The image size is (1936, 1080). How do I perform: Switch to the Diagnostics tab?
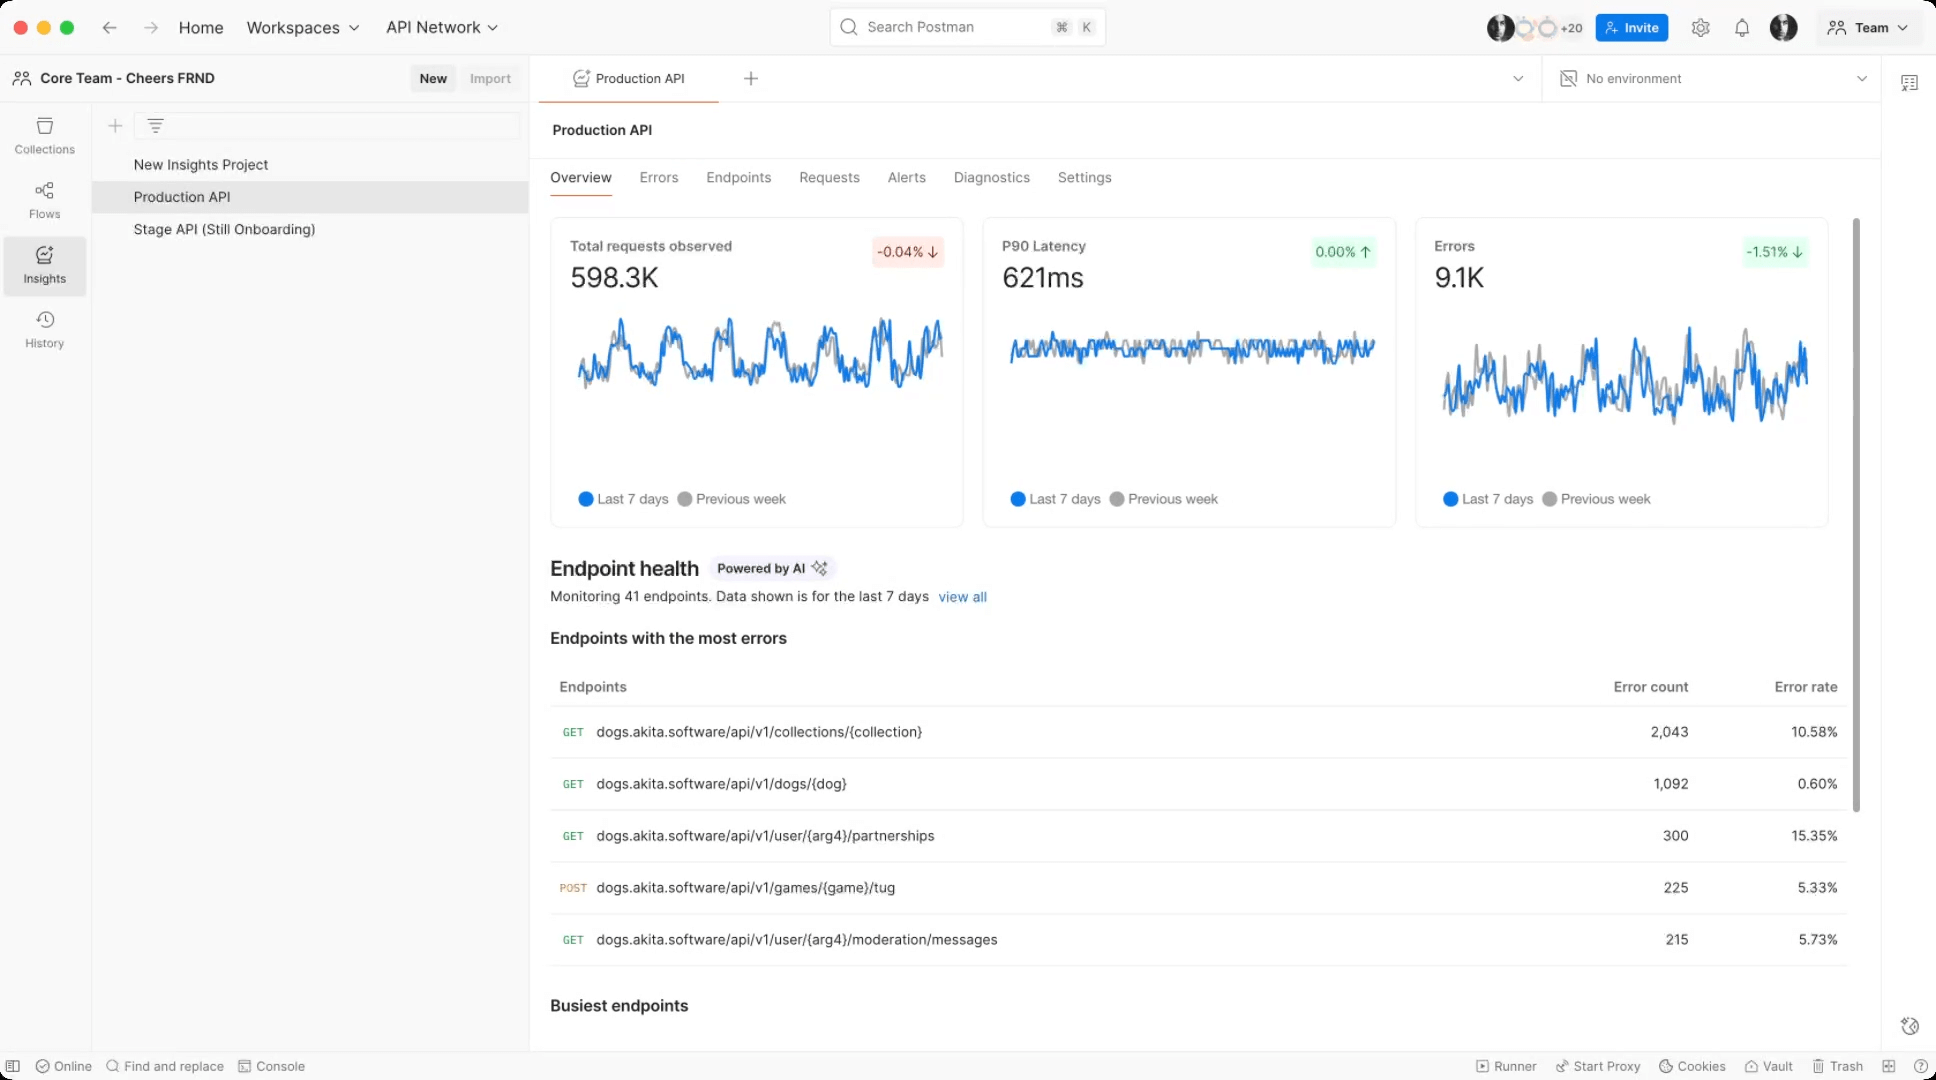click(991, 178)
